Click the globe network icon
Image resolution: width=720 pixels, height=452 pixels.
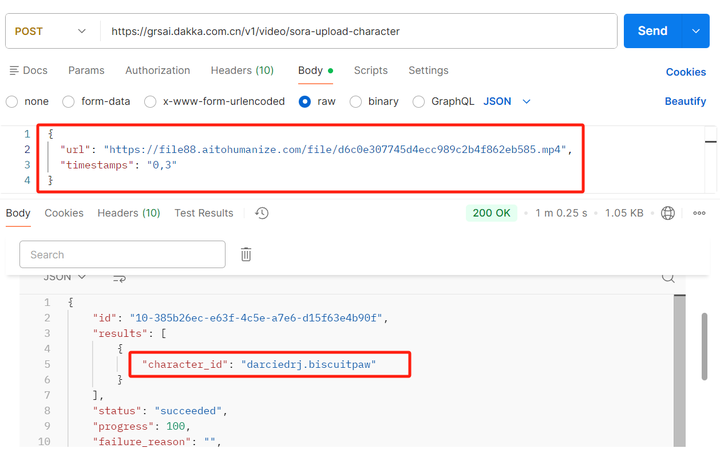668,213
